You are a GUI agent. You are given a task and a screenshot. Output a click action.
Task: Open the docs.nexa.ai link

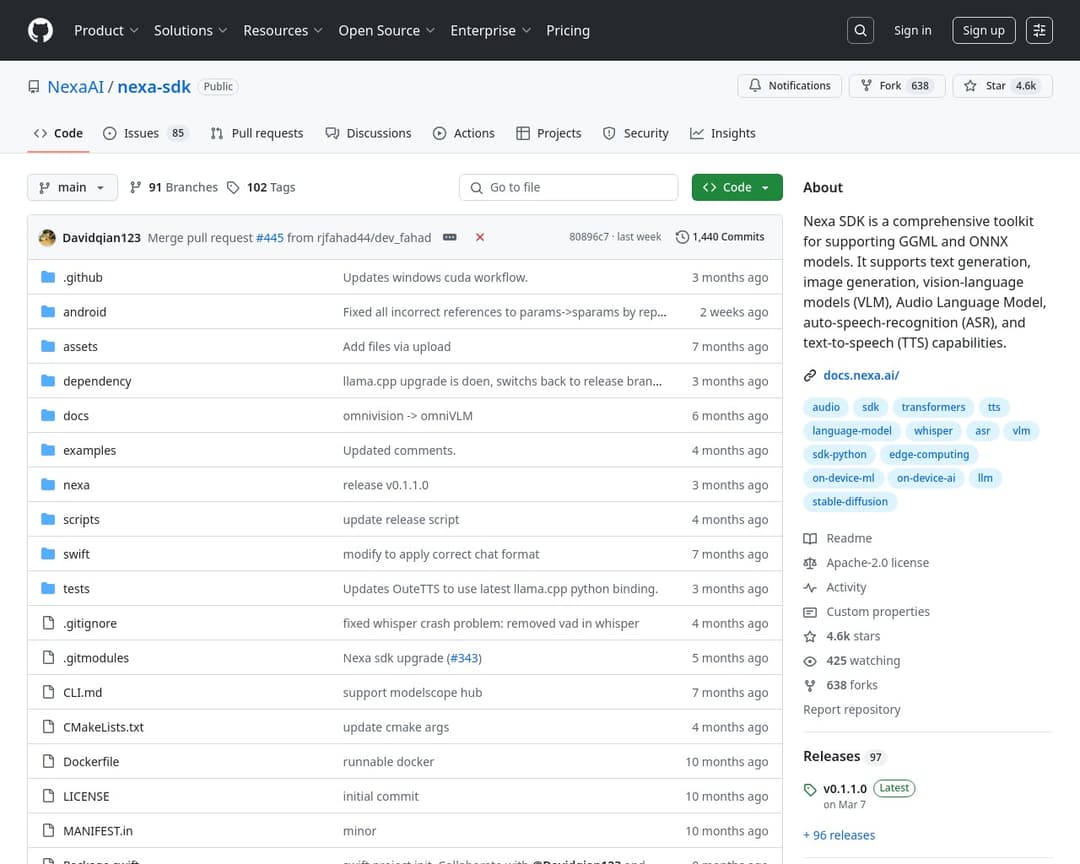861,376
